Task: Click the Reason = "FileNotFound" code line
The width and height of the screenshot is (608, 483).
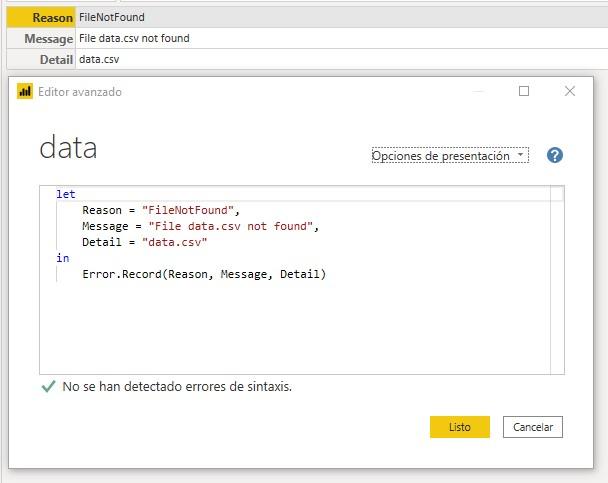Action: pos(161,210)
